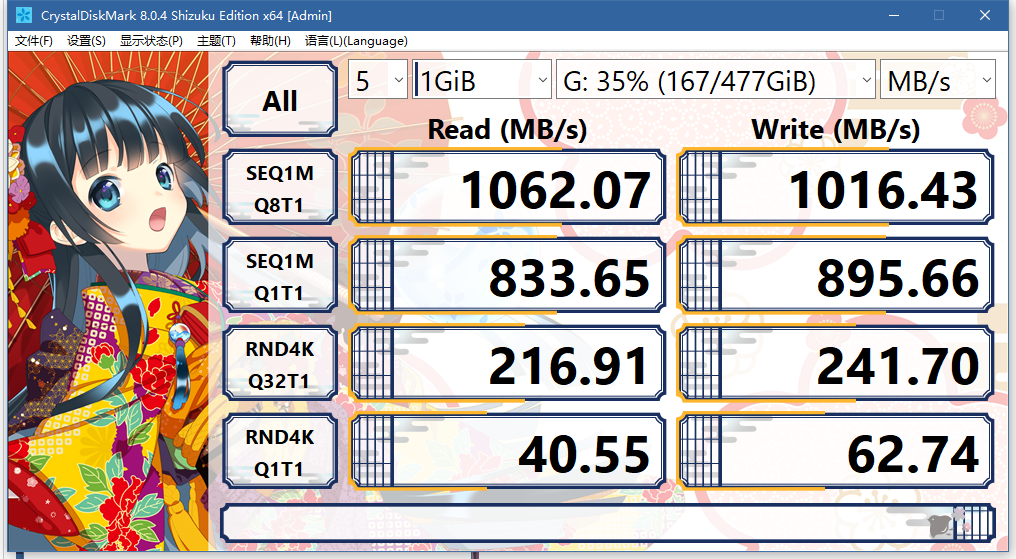Open the 帮助(H) menu
1016x559 pixels.
[270, 41]
